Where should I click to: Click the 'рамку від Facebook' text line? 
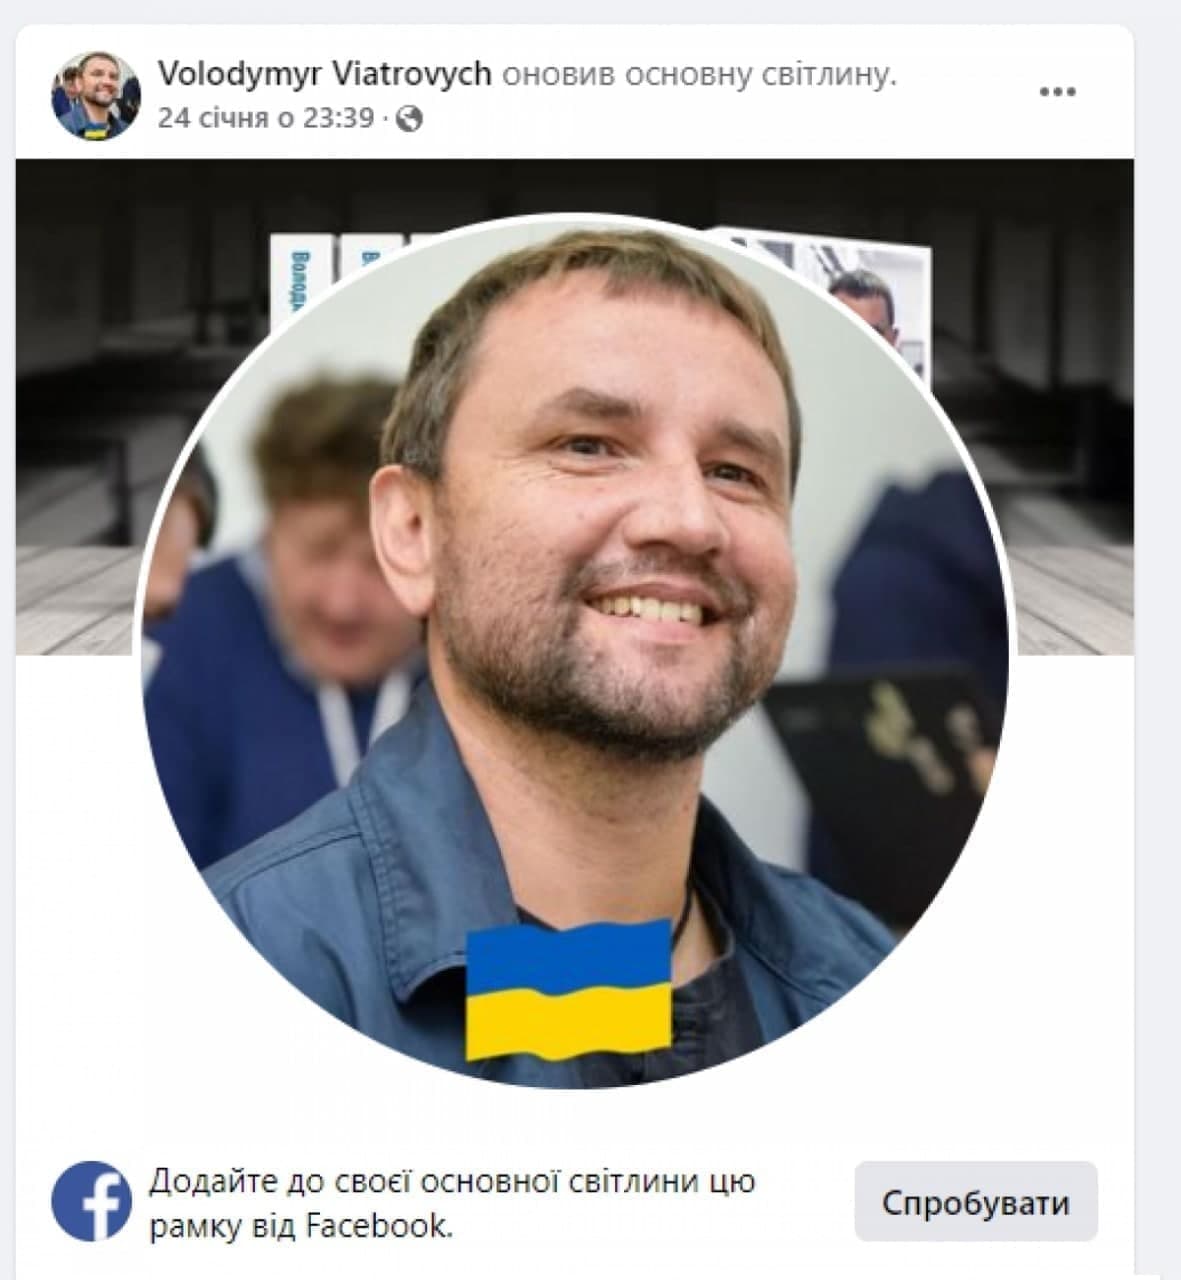[300, 1225]
